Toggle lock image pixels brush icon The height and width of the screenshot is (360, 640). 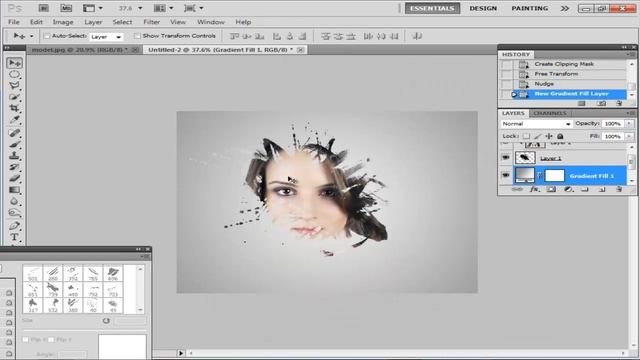tap(538, 136)
